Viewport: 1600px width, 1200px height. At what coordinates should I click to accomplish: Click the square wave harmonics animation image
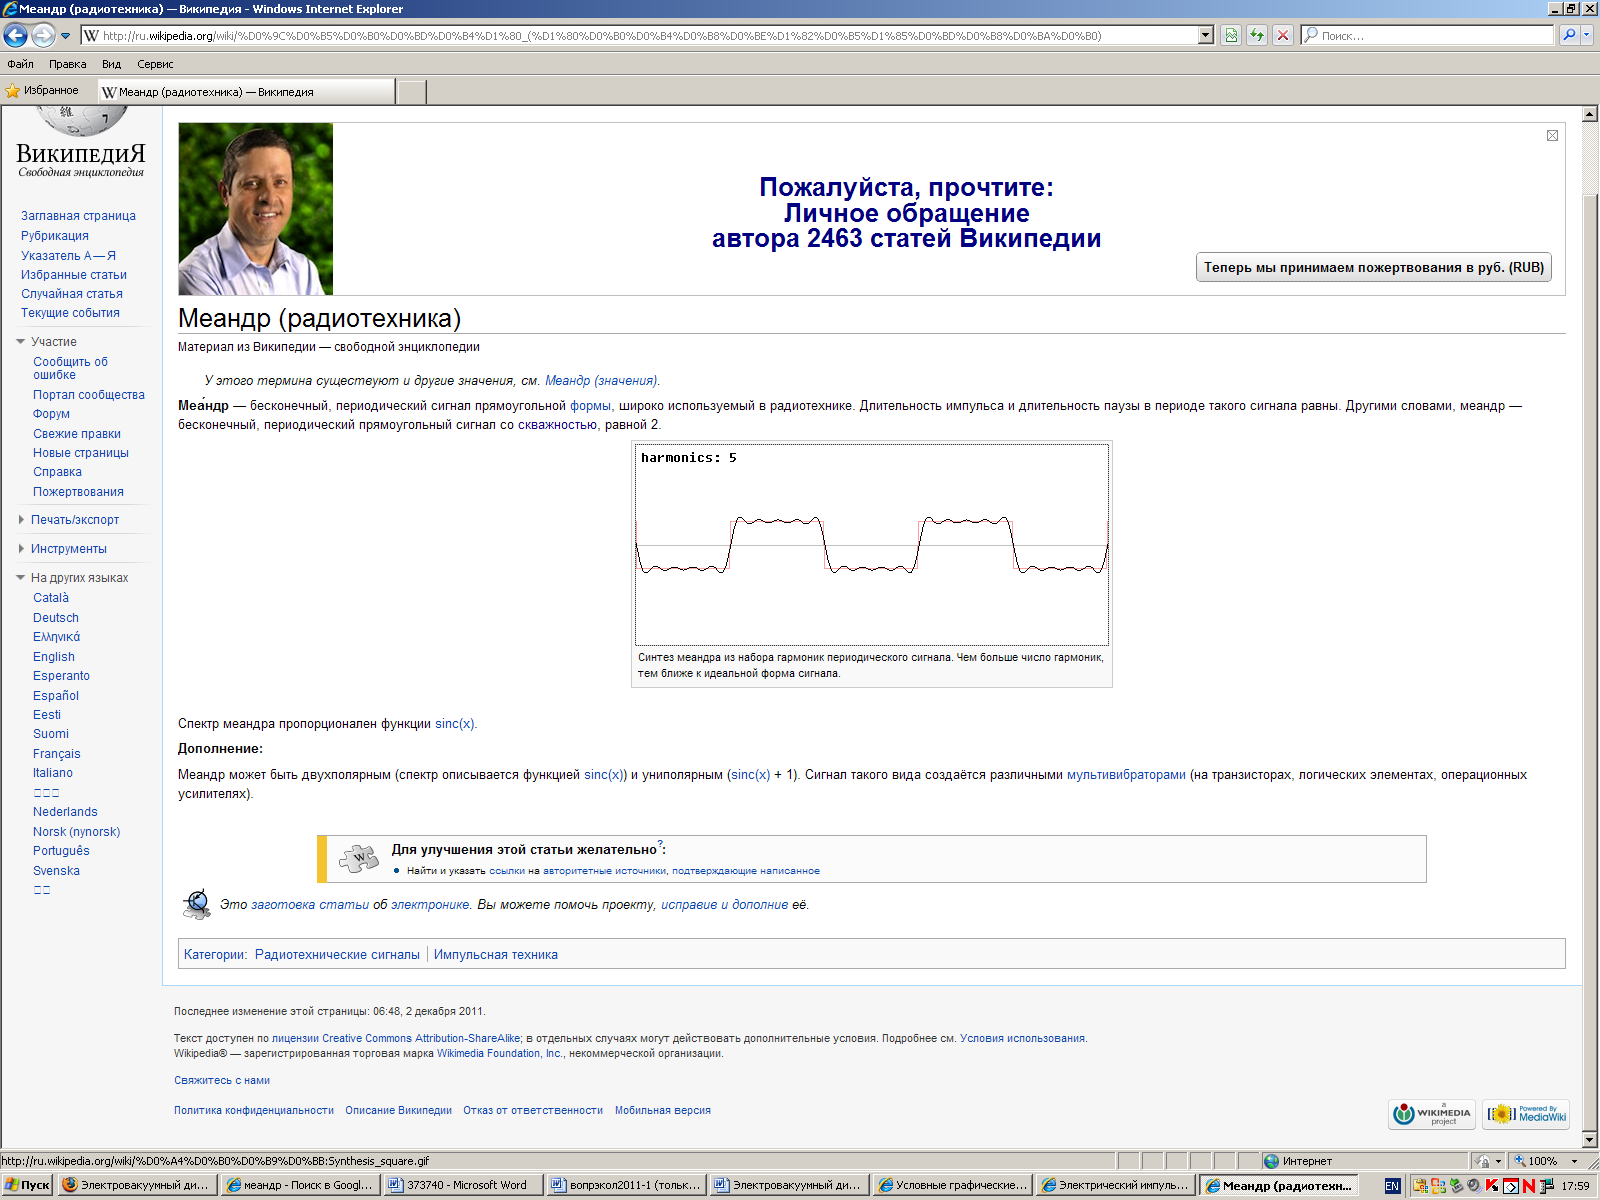pyautogui.click(x=872, y=545)
